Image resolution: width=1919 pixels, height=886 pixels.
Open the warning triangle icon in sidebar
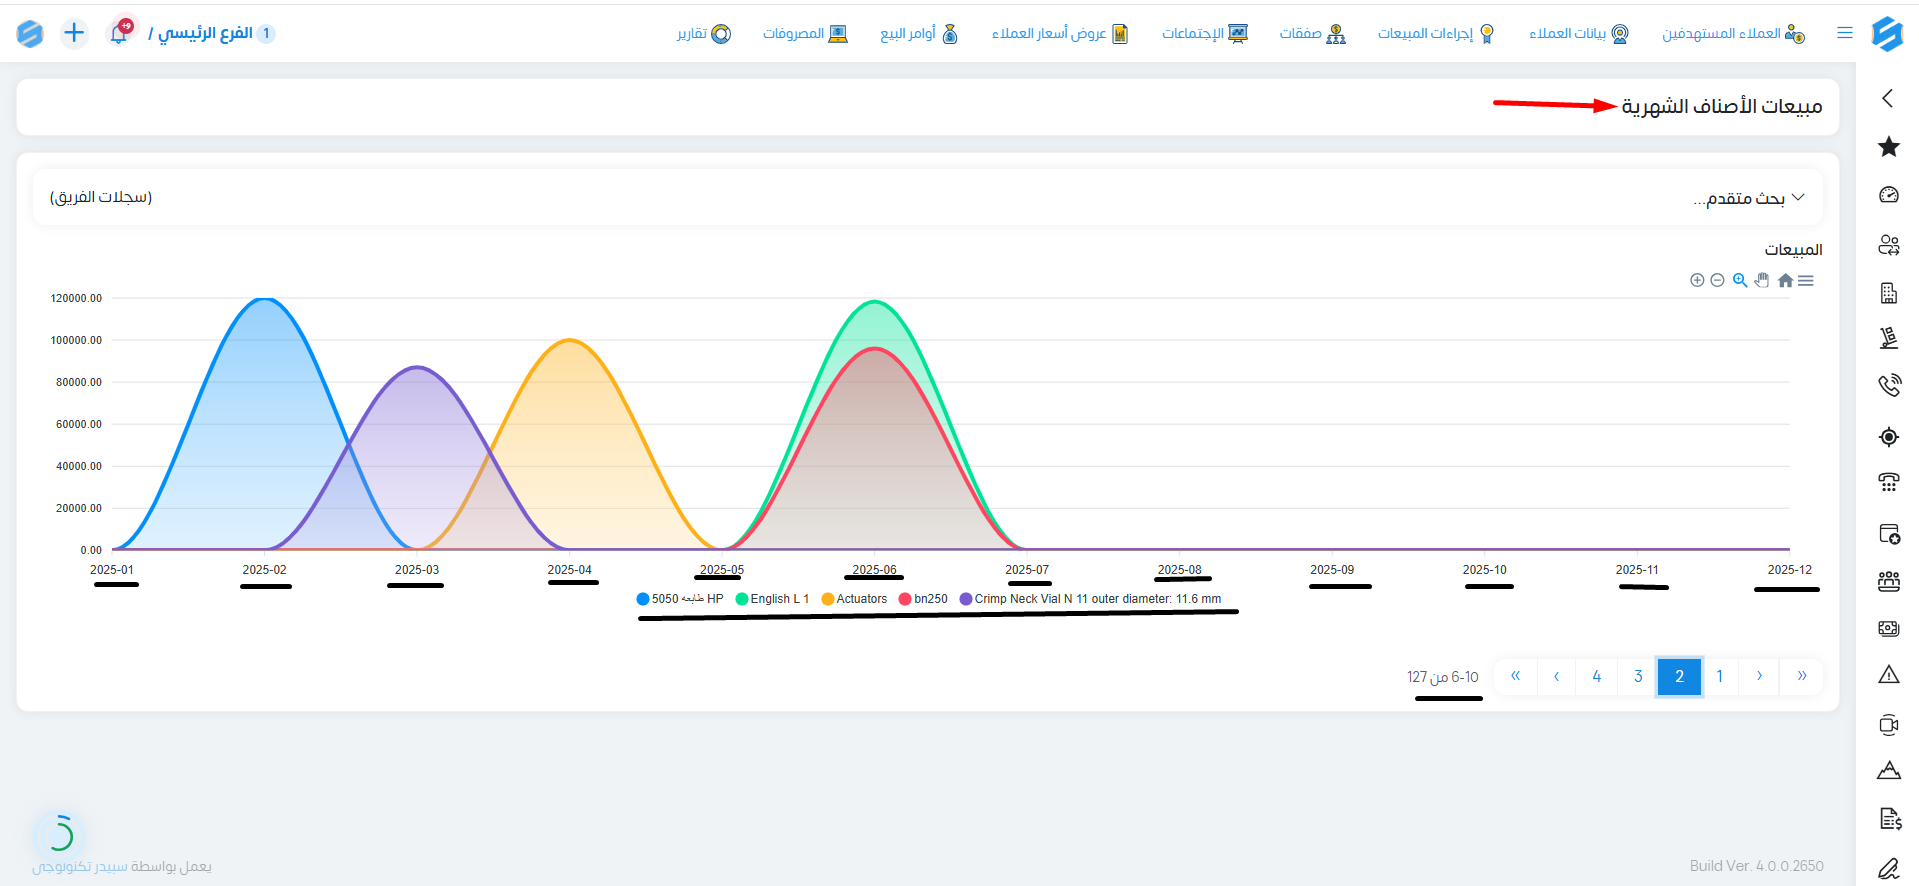pos(1888,675)
